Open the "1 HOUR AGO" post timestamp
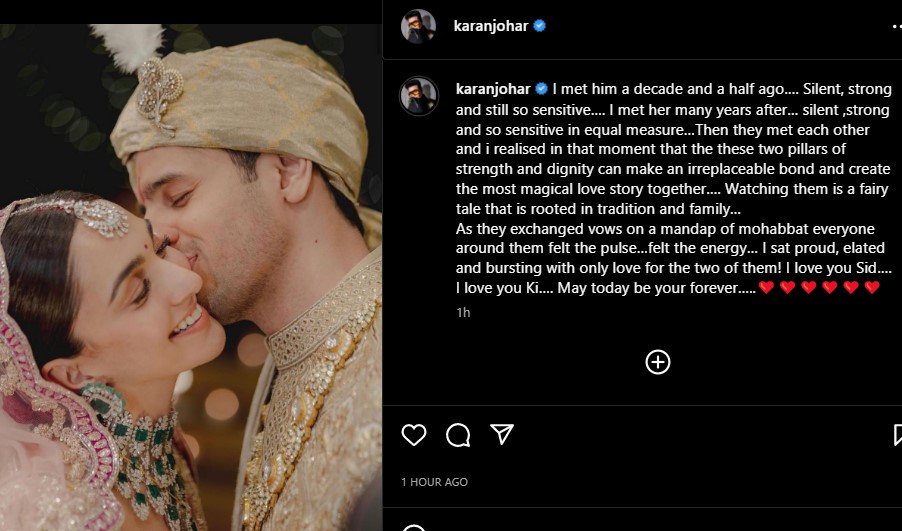 [434, 482]
